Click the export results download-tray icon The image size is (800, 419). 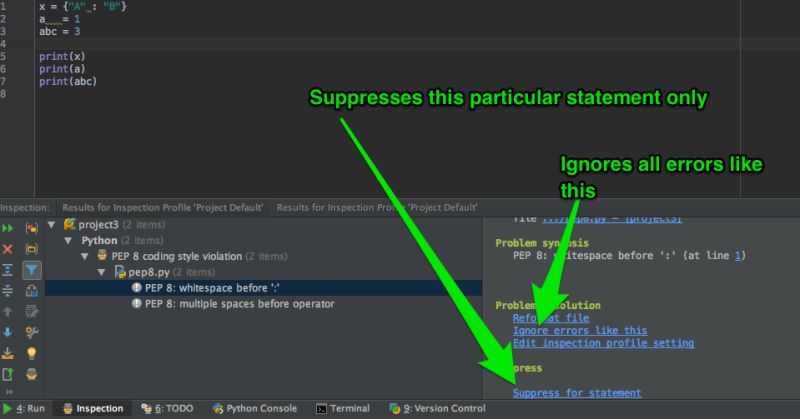click(8, 353)
